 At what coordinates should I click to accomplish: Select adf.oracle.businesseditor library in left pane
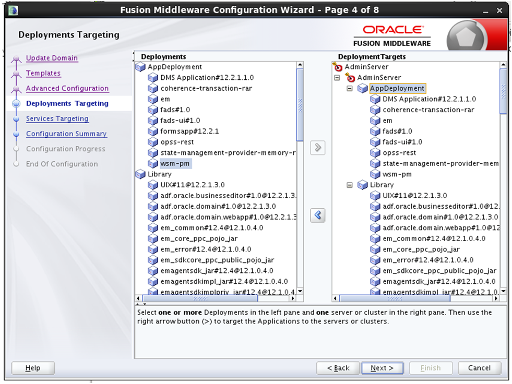pos(228,195)
